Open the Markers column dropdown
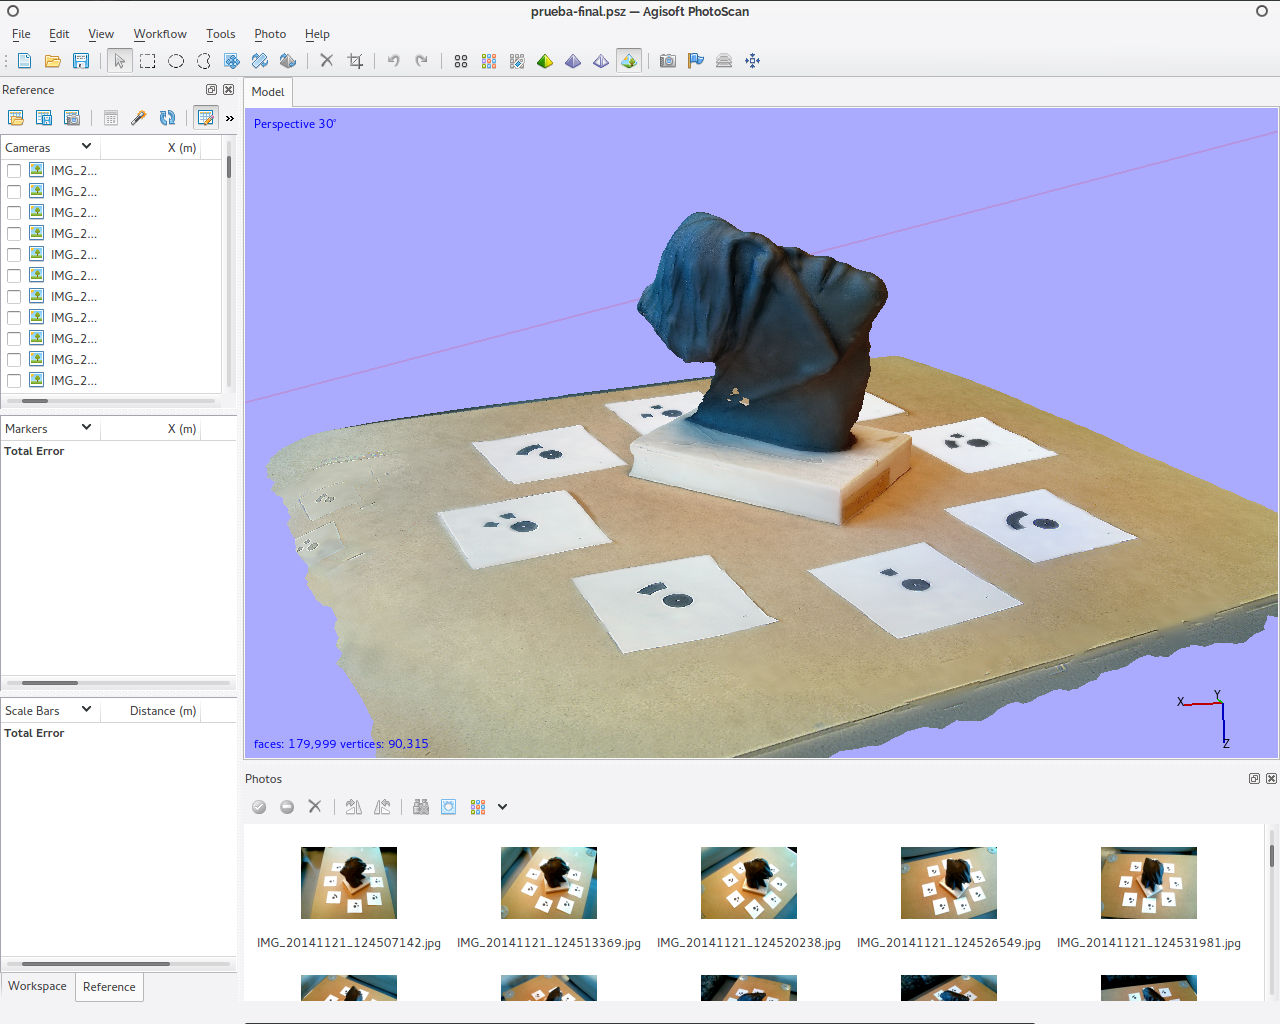This screenshot has height=1024, width=1280. [x=87, y=428]
